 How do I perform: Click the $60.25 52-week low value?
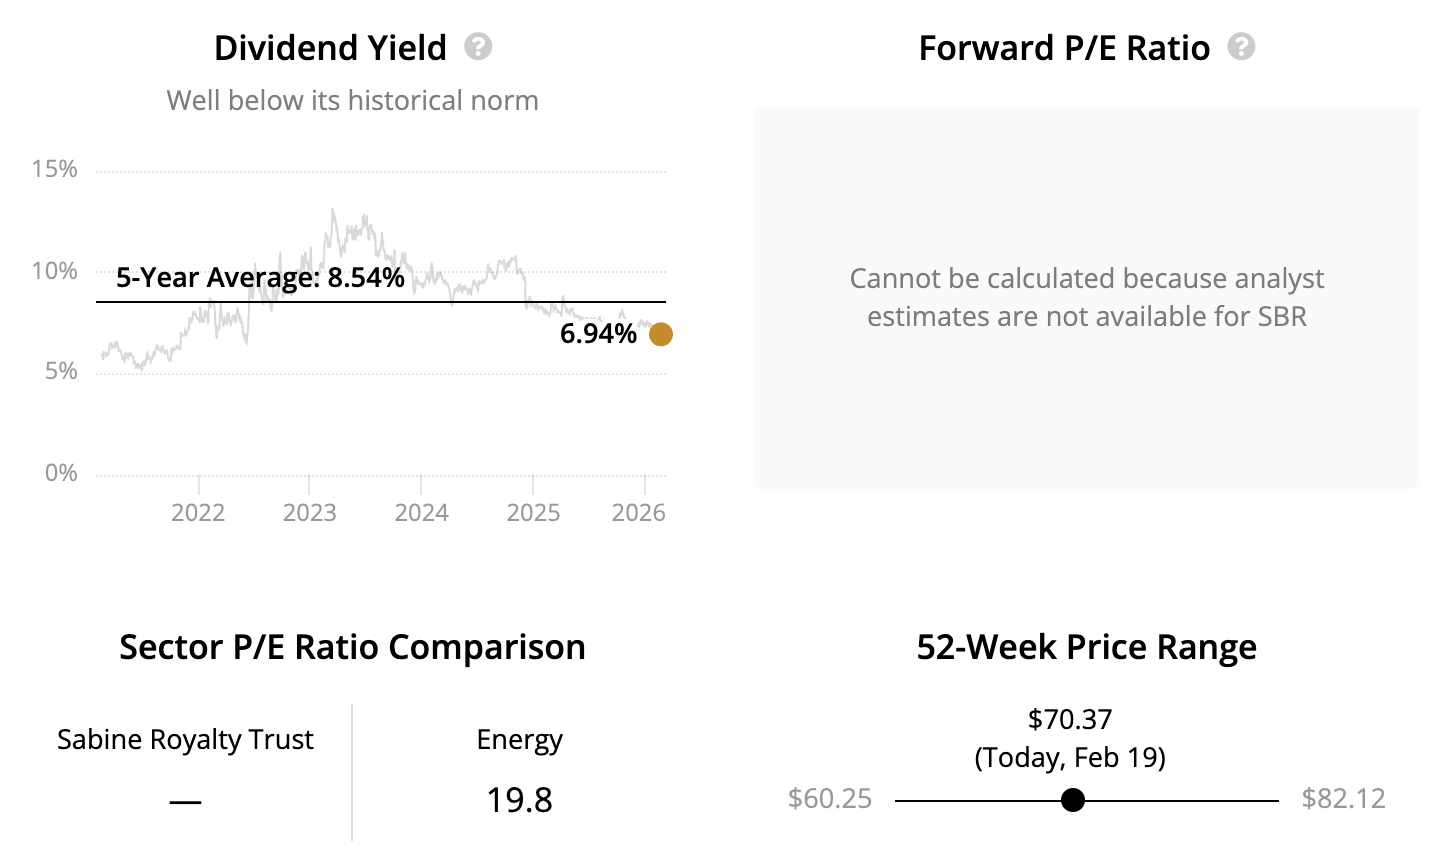pyautogui.click(x=830, y=799)
